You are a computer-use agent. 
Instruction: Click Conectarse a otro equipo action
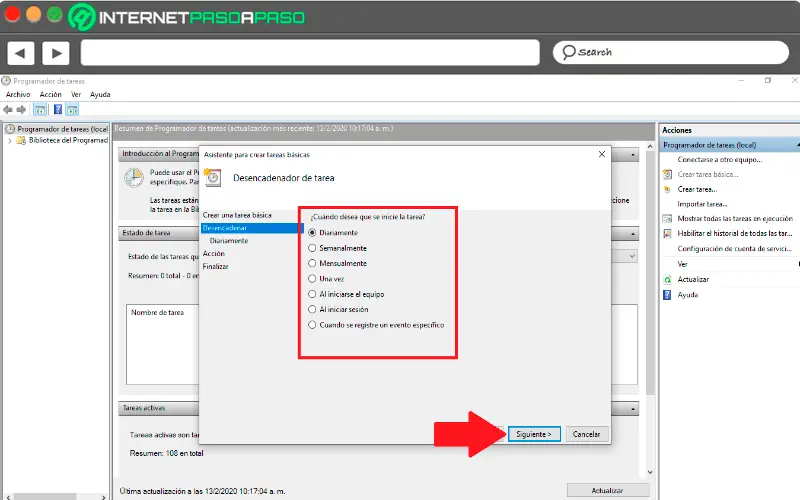(719, 160)
